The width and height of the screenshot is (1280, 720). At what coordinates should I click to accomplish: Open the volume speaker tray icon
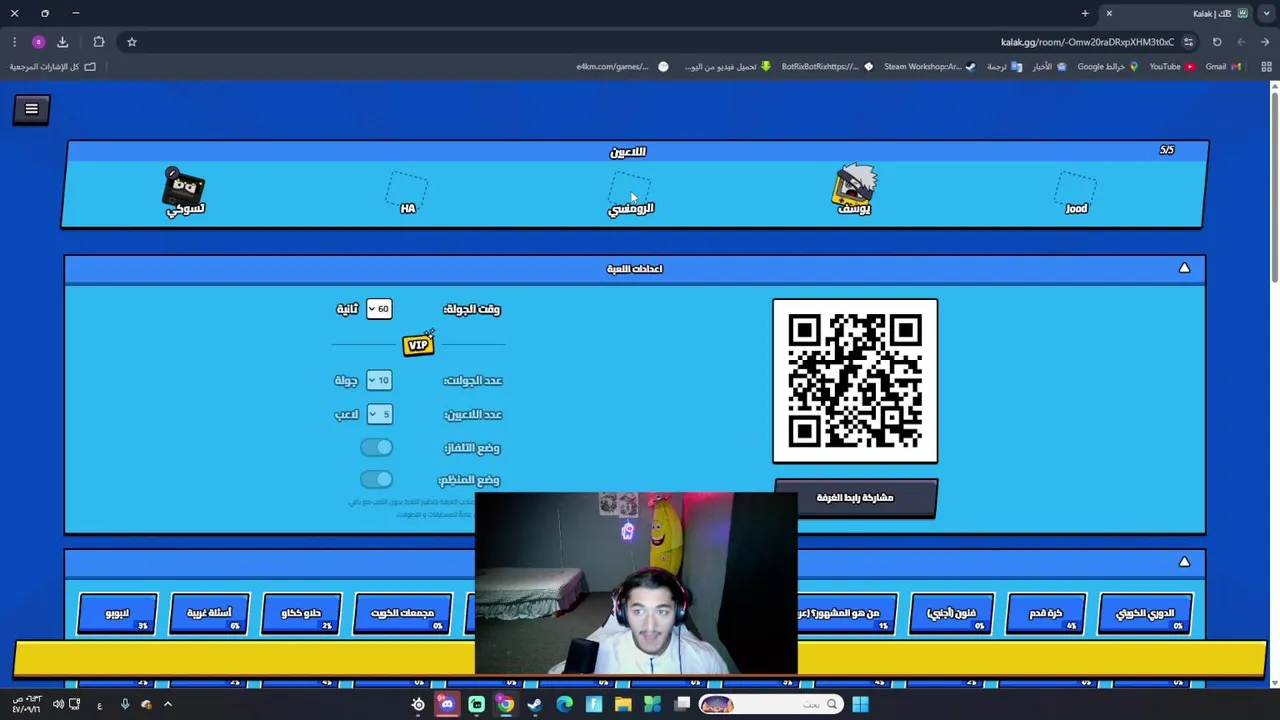coord(57,705)
